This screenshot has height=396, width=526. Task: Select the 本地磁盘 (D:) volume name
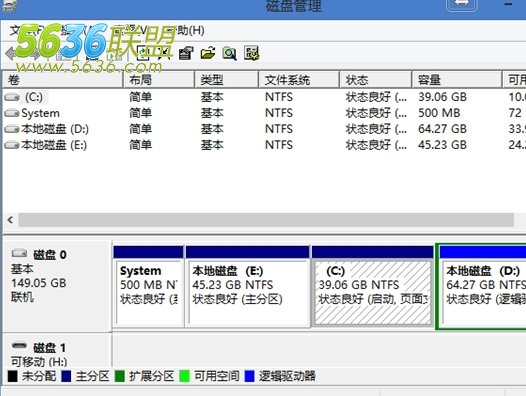pos(55,129)
